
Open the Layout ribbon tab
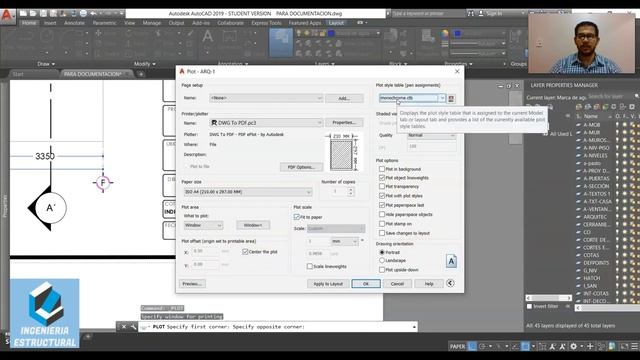pyautogui.click(x=336, y=23)
